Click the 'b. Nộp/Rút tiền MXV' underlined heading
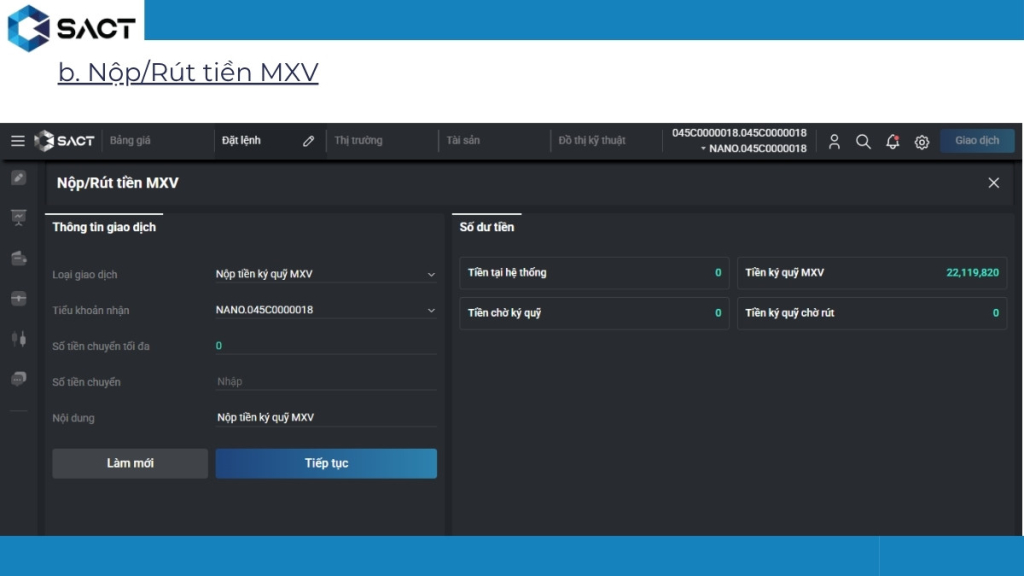1024x576 pixels. pyautogui.click(x=188, y=72)
